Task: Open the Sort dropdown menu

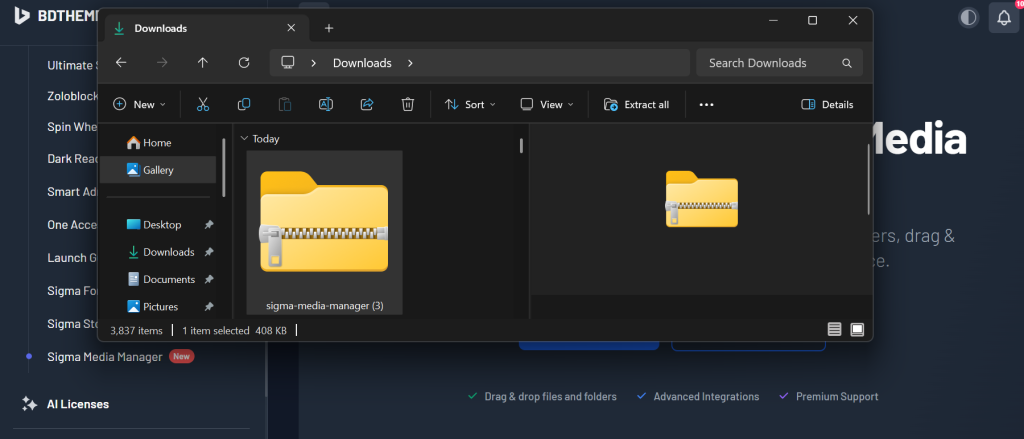Action: point(470,105)
